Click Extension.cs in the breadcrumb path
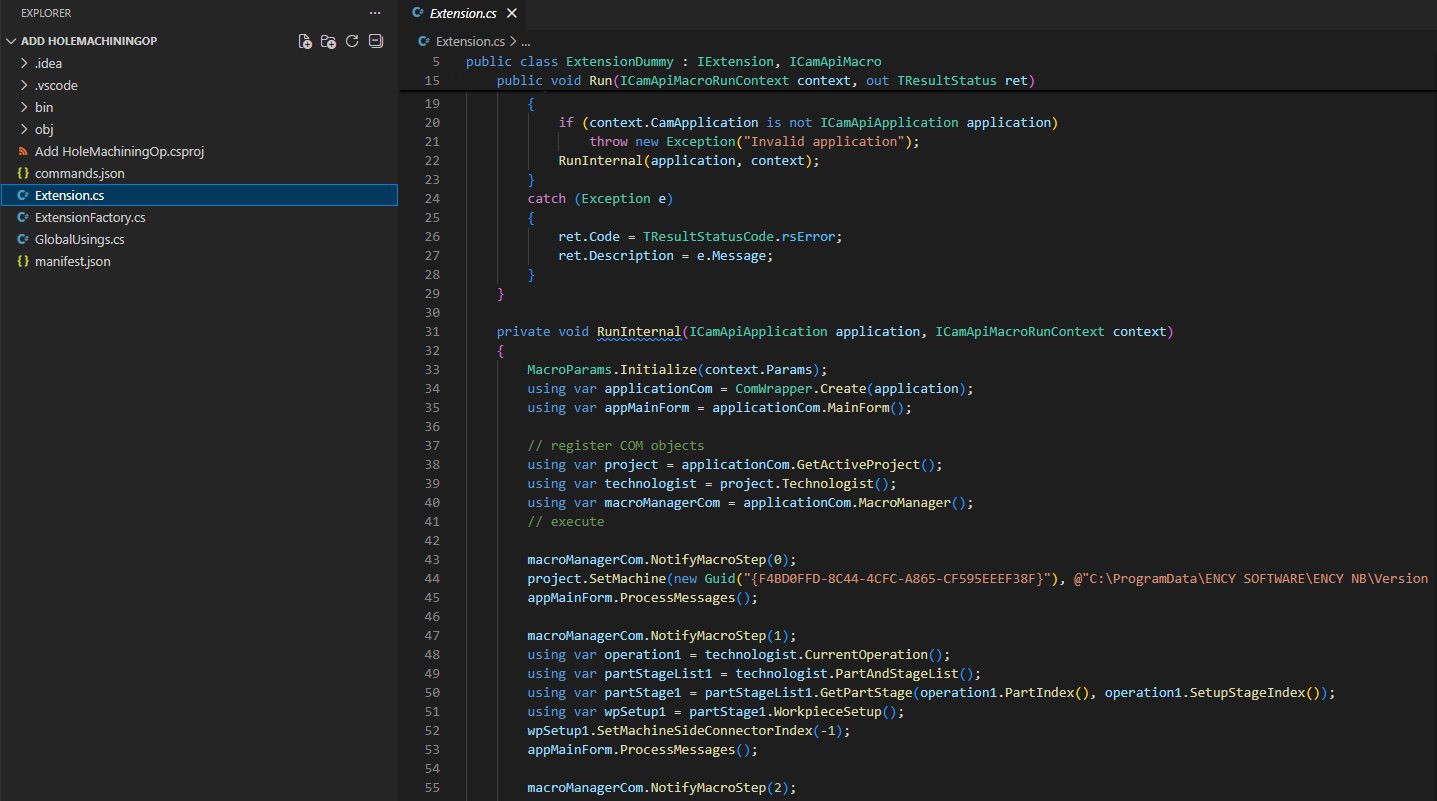 (x=470, y=41)
